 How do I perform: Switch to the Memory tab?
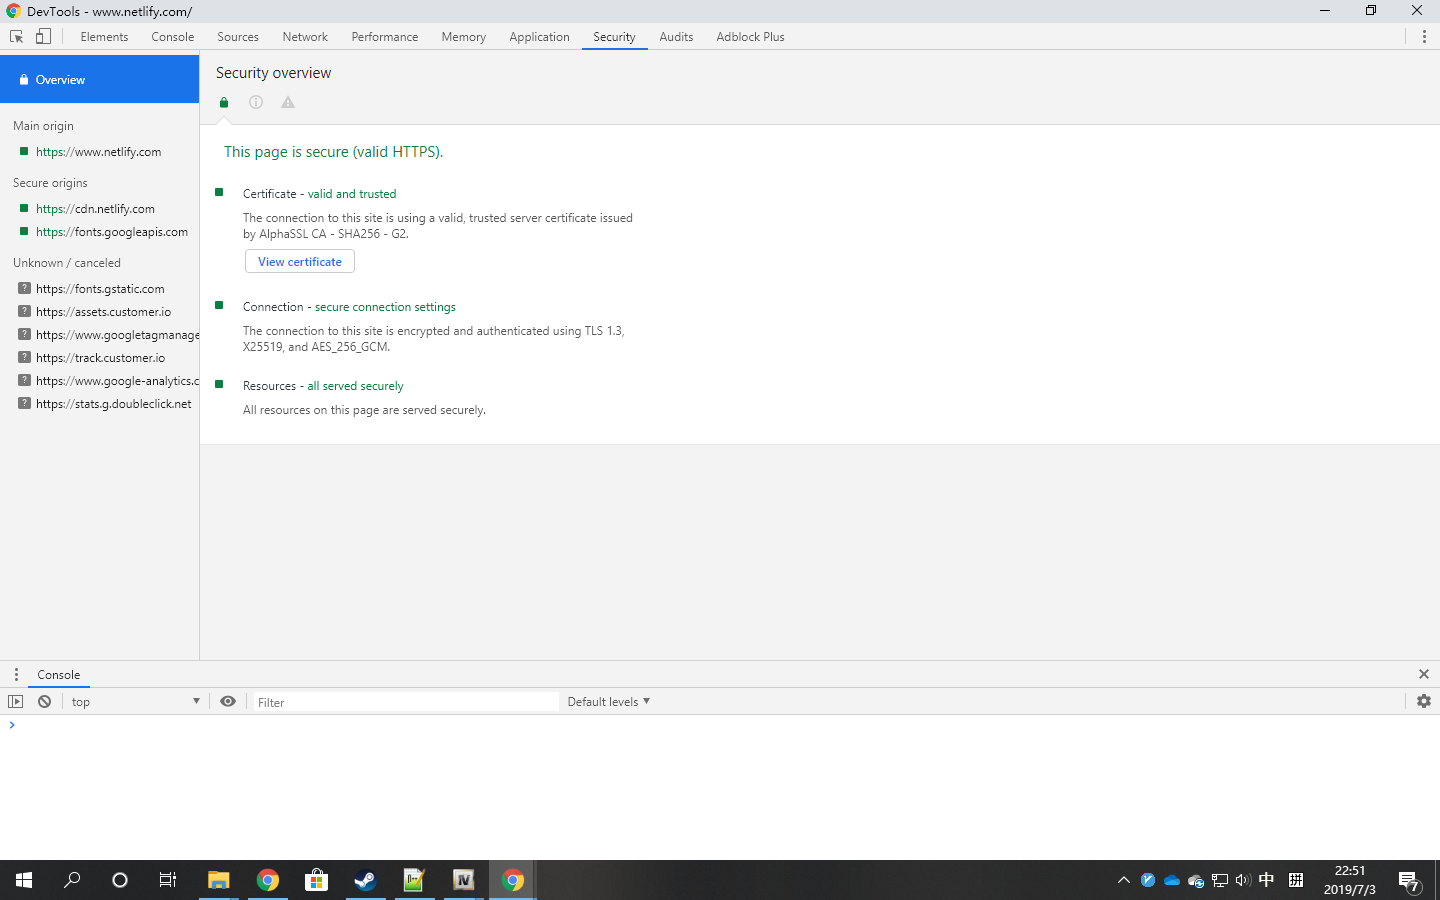coord(464,37)
